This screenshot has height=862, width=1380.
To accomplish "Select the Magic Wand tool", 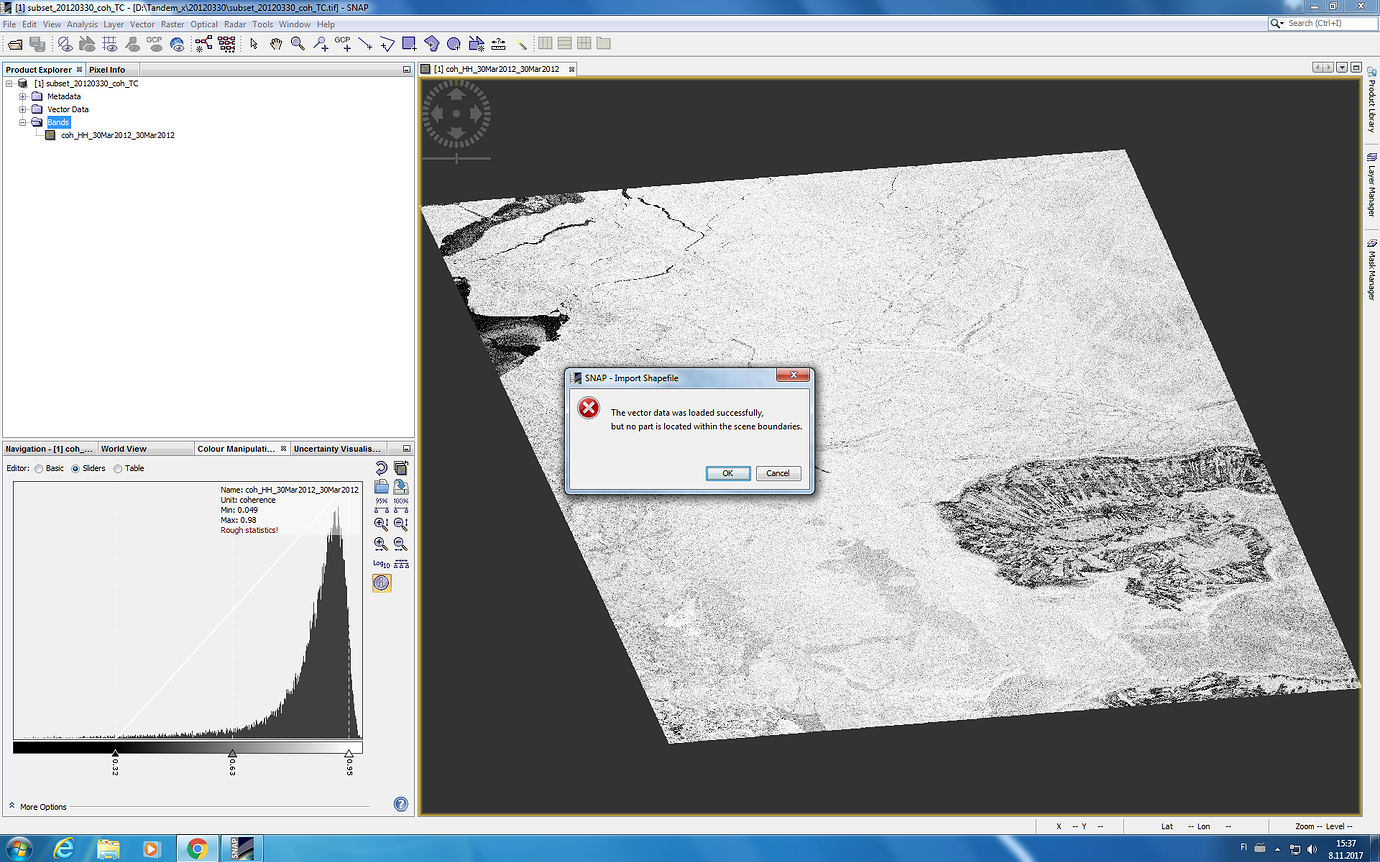I will (x=523, y=44).
